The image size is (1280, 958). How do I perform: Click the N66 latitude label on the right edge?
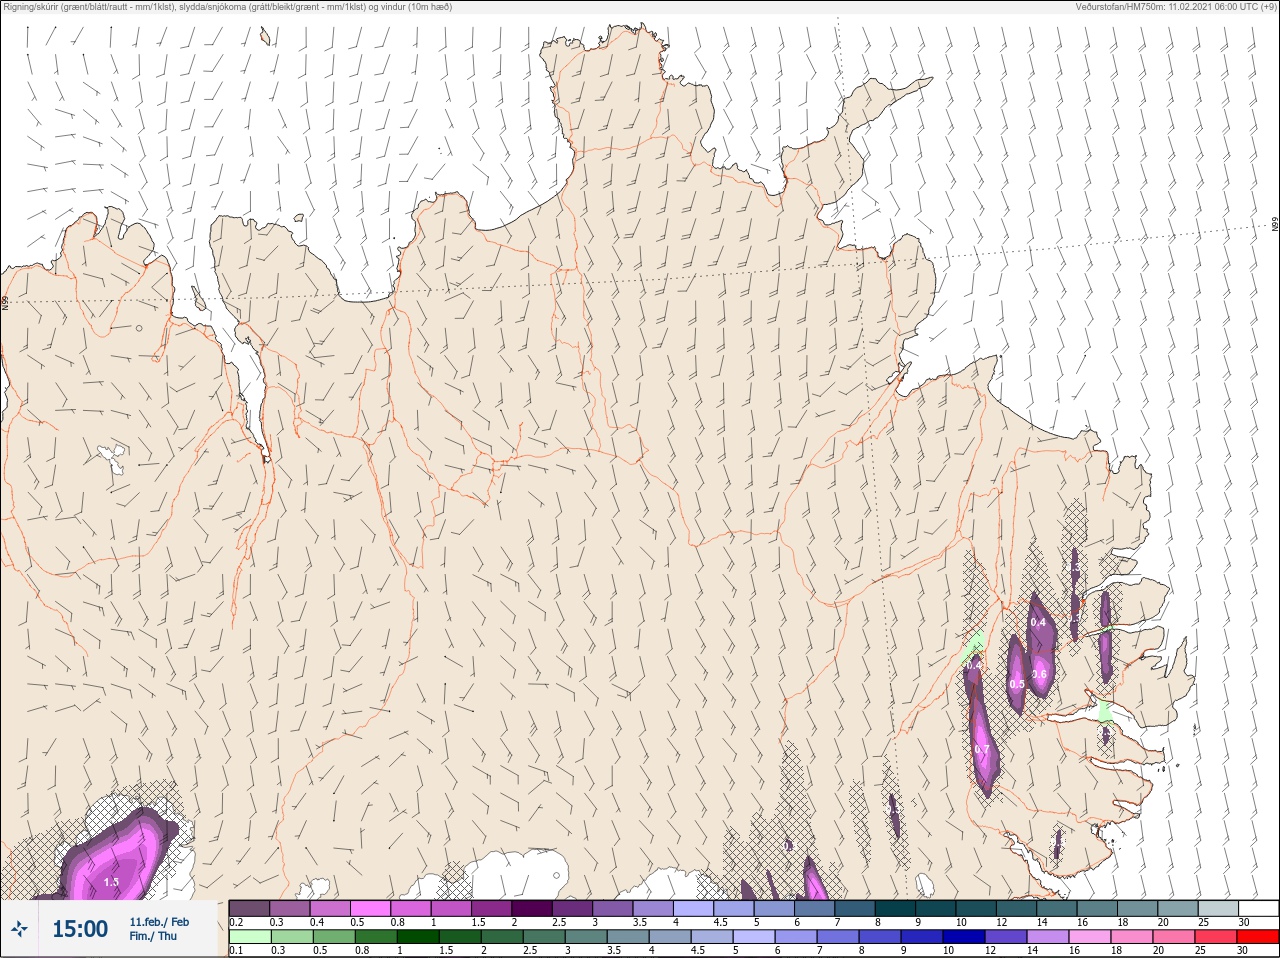pyautogui.click(x=1275, y=225)
